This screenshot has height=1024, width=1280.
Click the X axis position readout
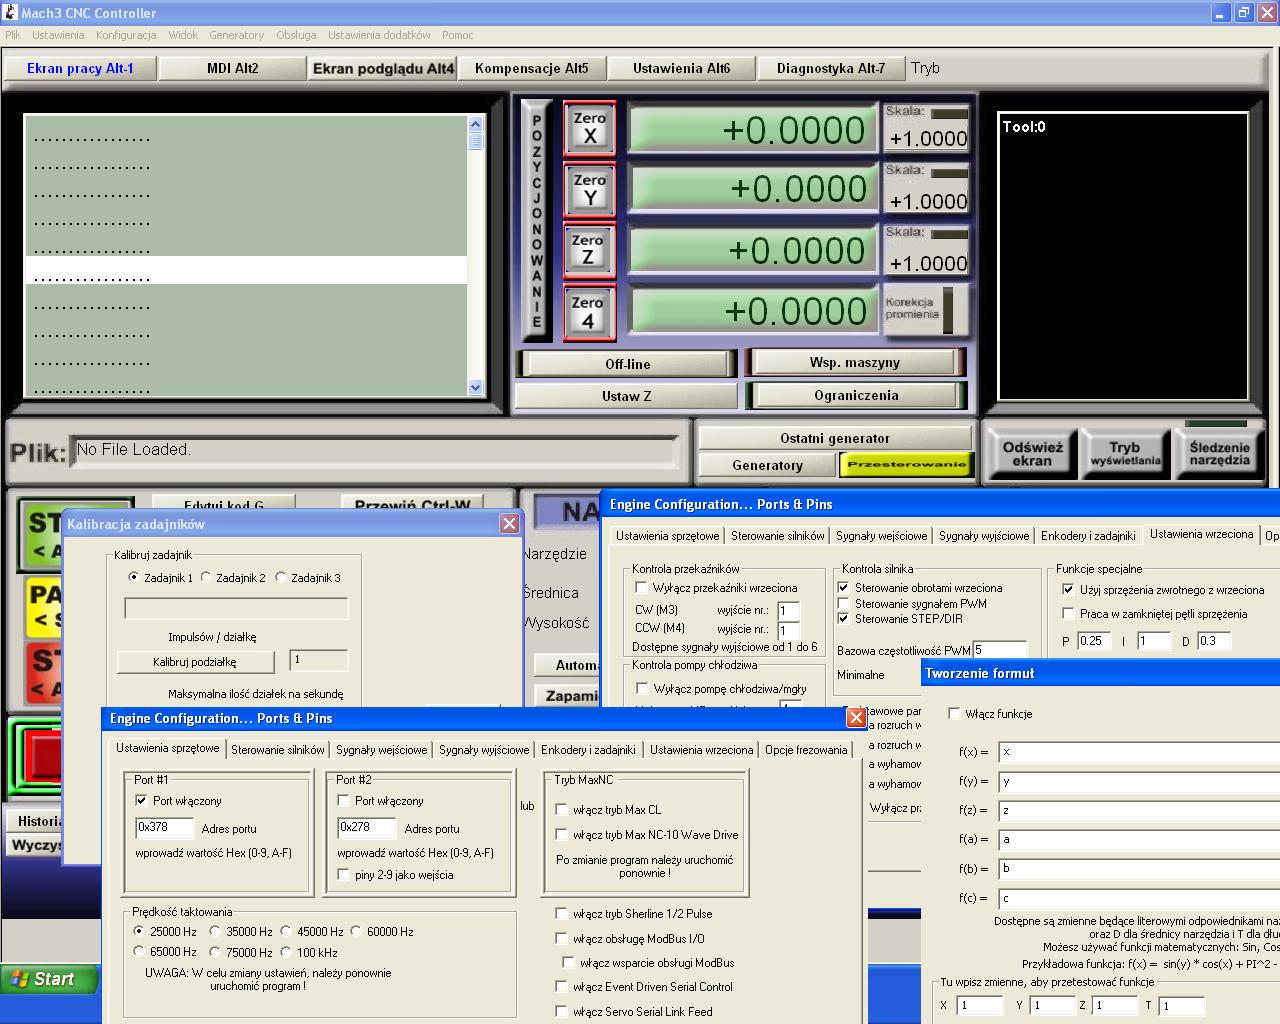tap(752, 130)
